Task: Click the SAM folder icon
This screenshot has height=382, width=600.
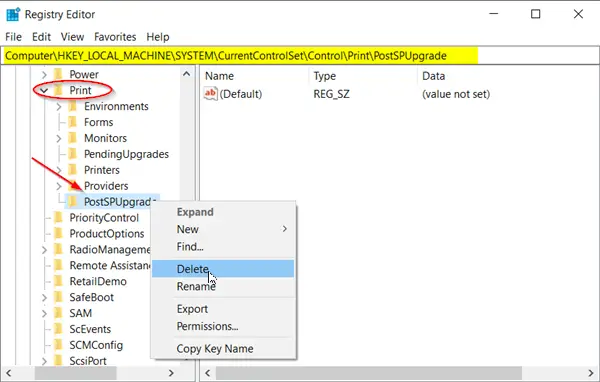Action: pyautogui.click(x=58, y=313)
